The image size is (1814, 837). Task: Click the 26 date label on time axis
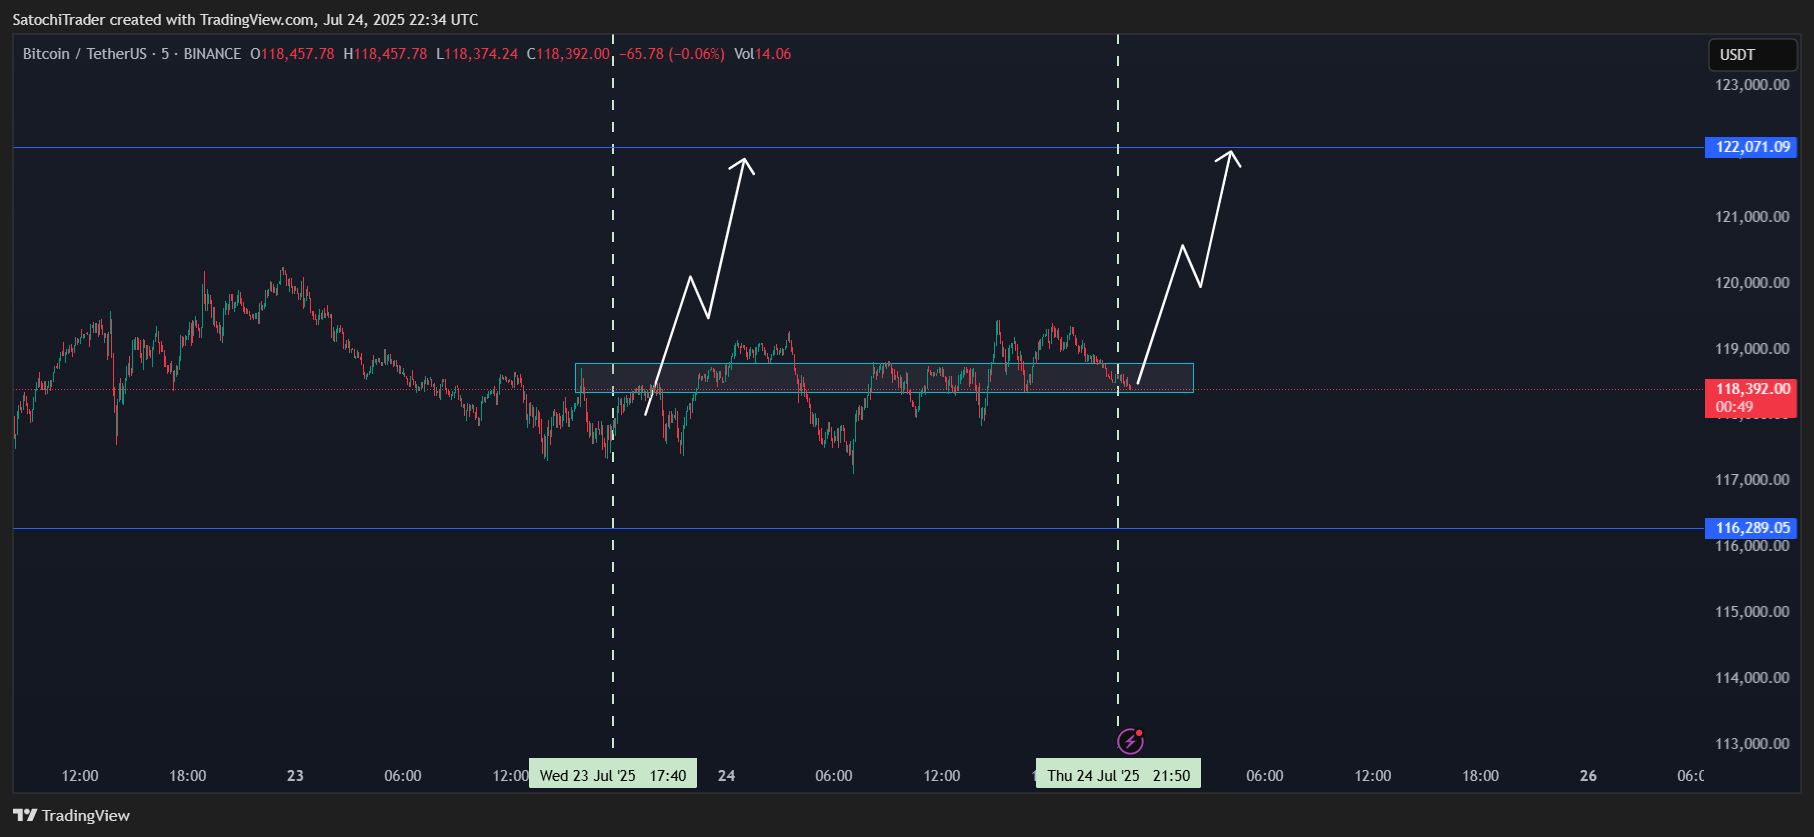[1588, 776]
